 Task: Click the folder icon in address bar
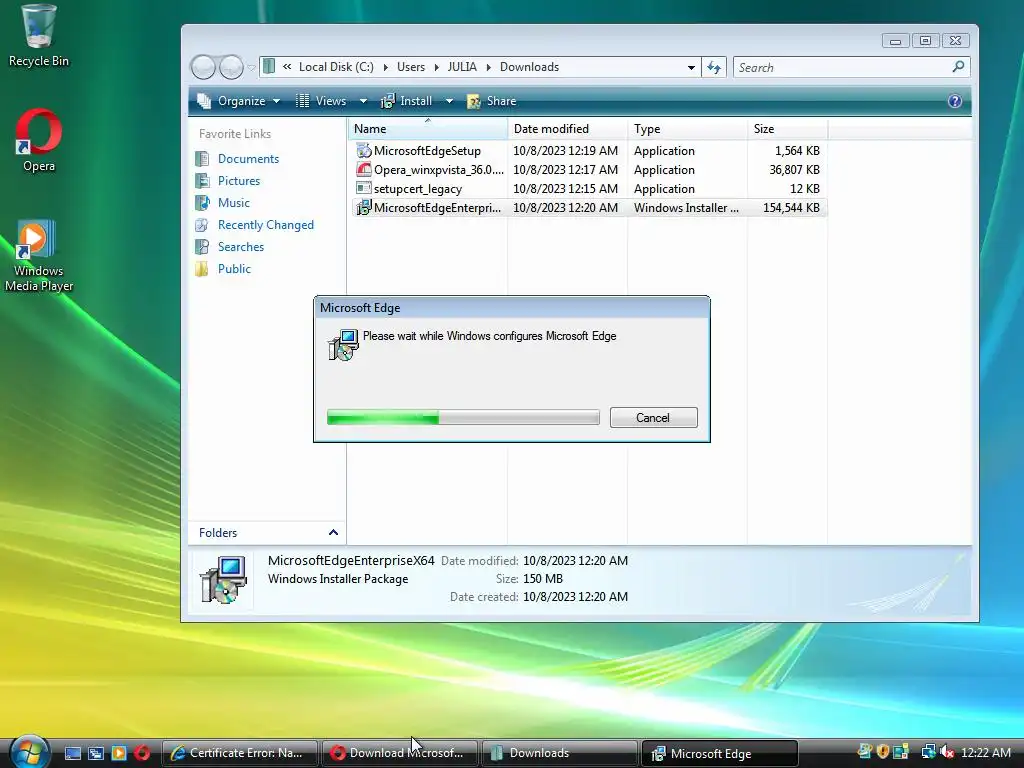(x=269, y=67)
